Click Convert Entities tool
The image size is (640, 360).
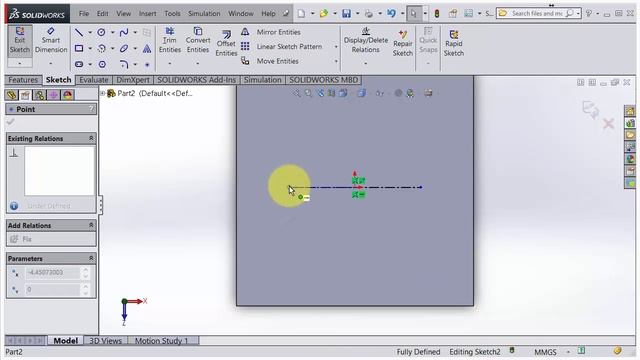[198, 40]
